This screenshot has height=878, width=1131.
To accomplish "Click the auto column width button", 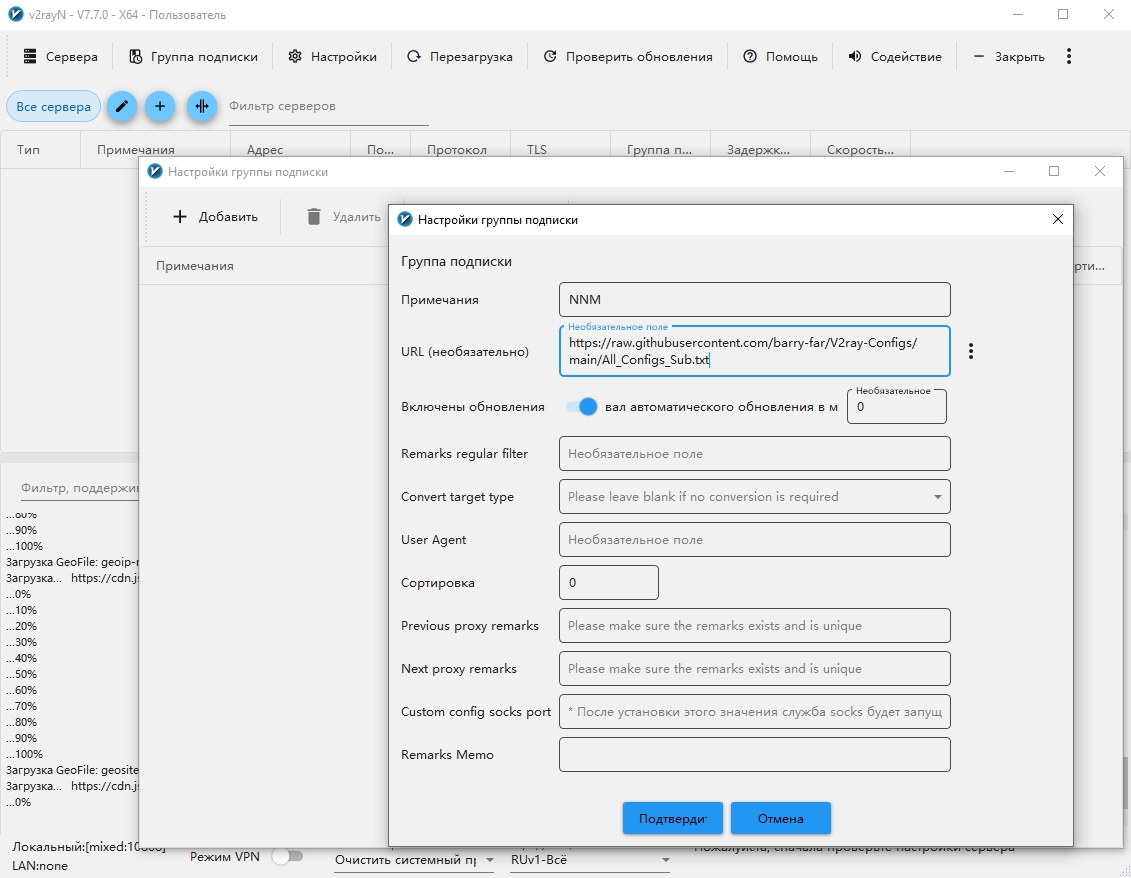I will pyautogui.click(x=202, y=107).
